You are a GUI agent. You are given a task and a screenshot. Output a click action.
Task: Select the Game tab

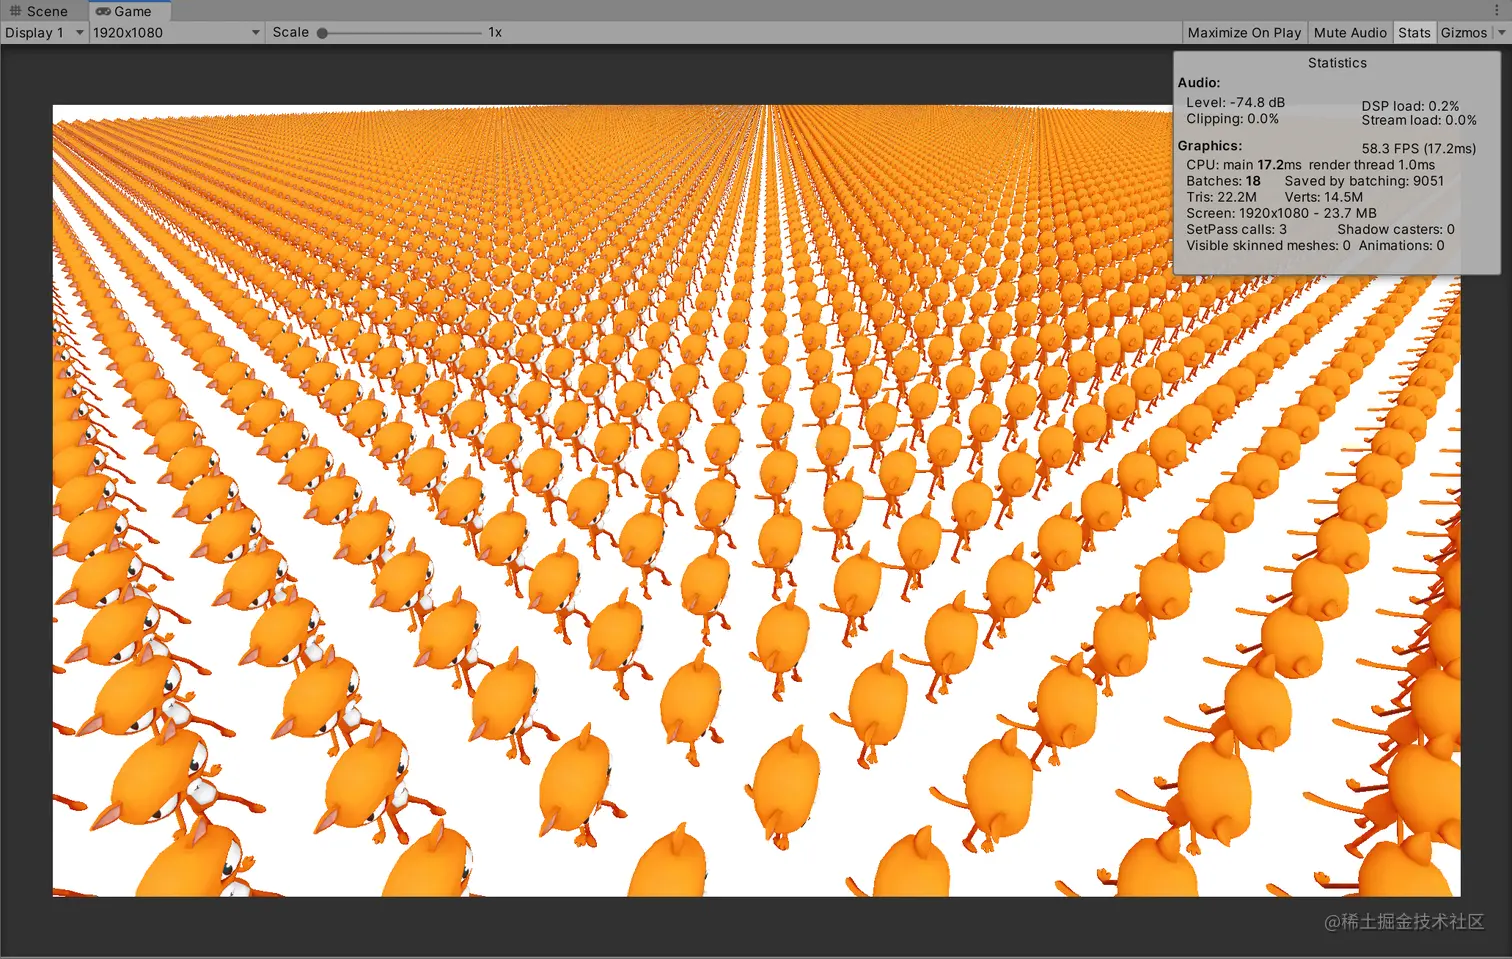(128, 11)
